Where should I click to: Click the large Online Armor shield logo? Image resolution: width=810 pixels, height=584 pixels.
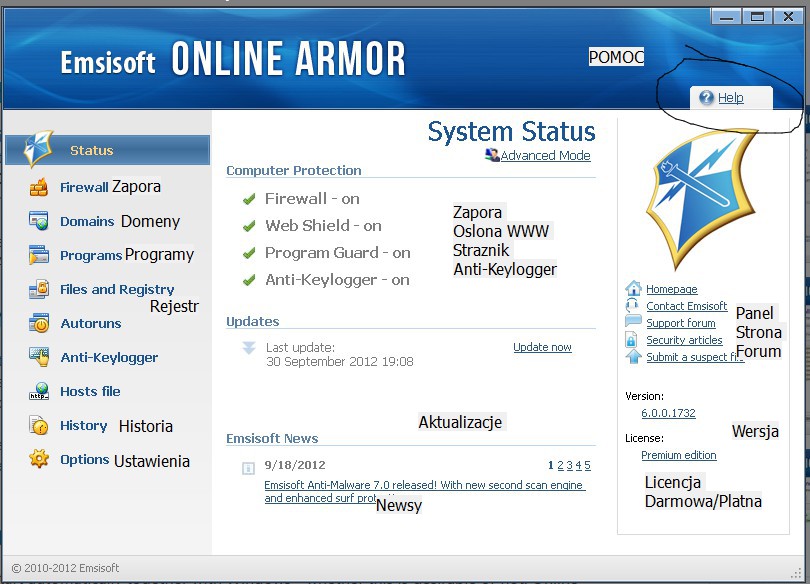[x=702, y=199]
